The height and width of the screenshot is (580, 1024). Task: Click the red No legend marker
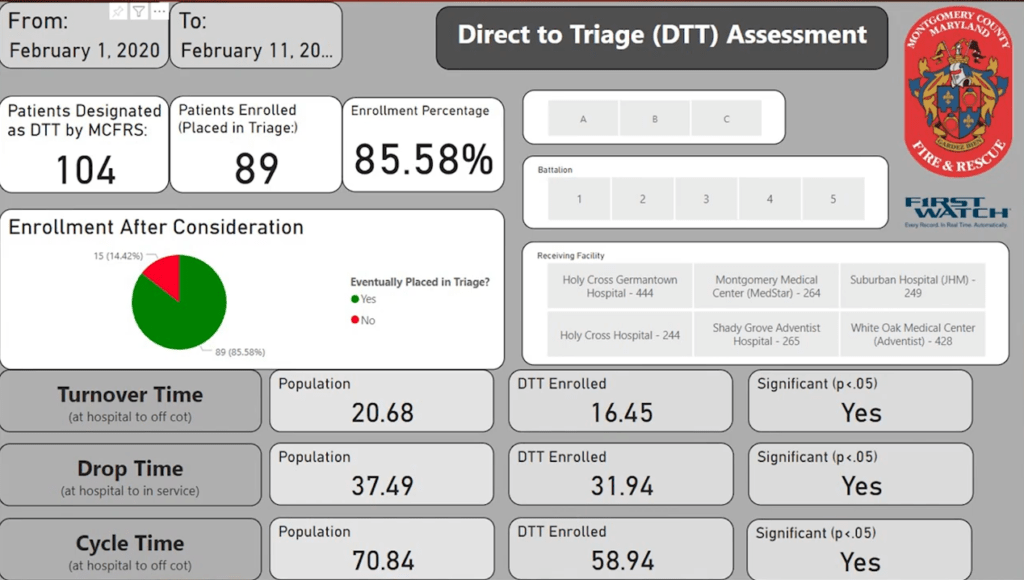355,320
